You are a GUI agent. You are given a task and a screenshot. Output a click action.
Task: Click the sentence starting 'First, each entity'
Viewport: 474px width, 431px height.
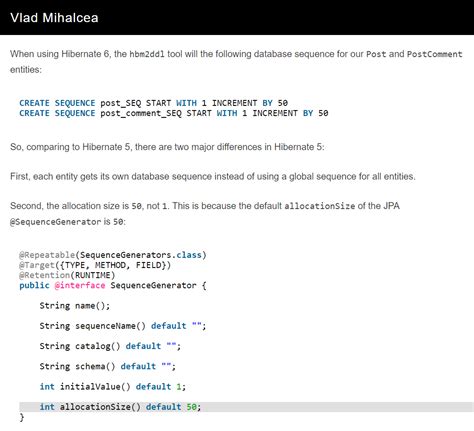coord(213,176)
